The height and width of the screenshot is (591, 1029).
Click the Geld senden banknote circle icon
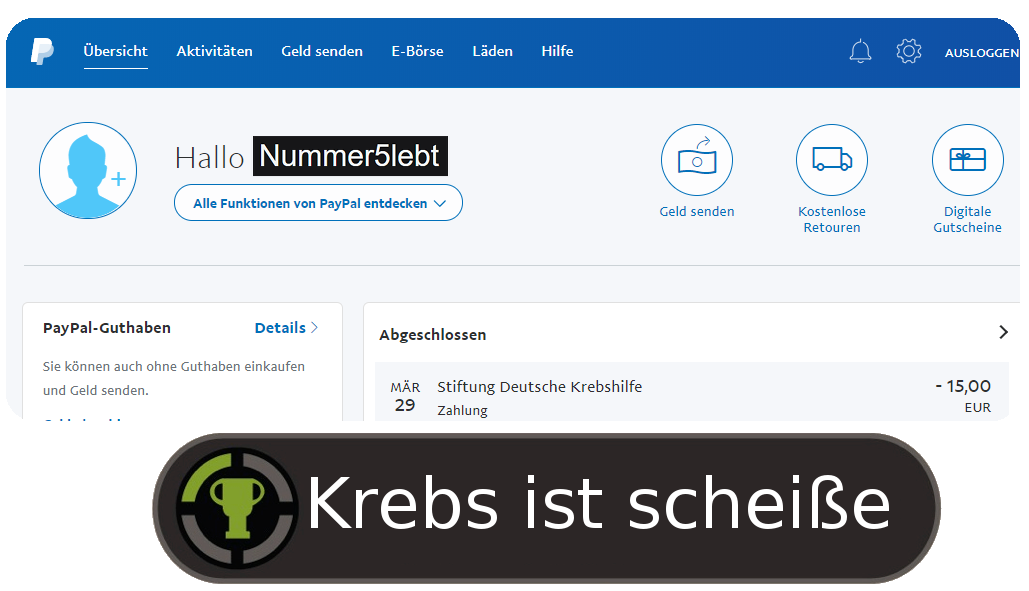pyautogui.click(x=696, y=160)
